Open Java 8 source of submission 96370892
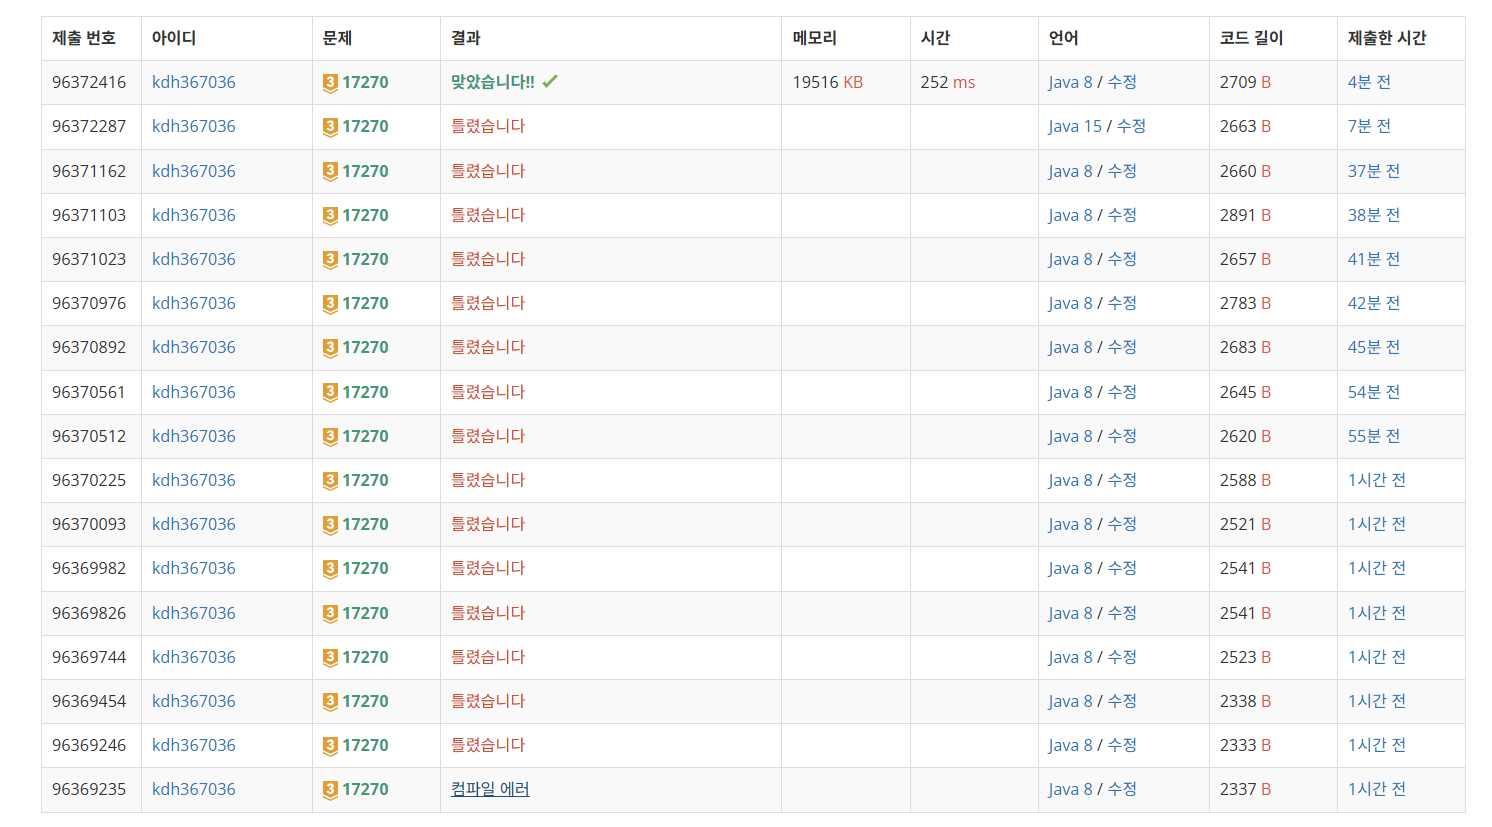1492x827 pixels. [1070, 347]
